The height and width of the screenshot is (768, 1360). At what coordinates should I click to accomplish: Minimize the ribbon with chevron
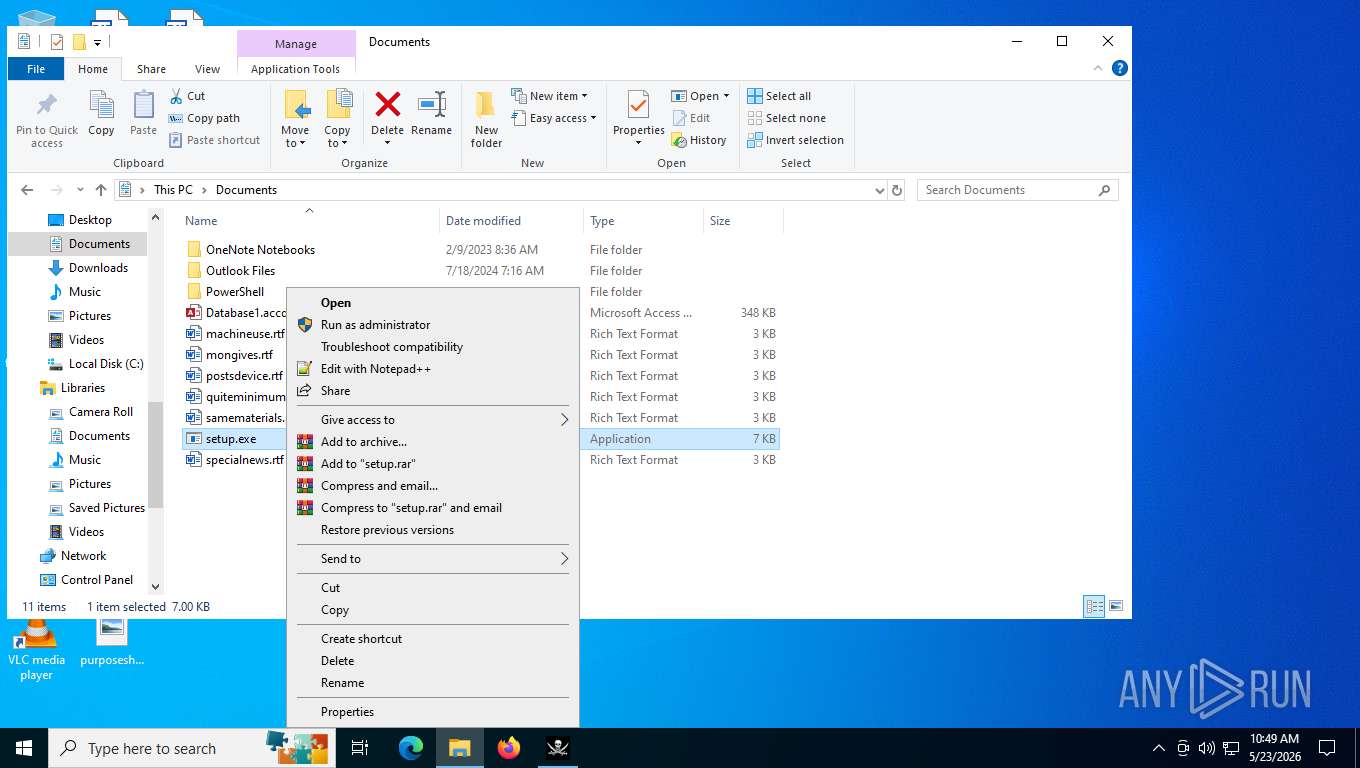[x=1099, y=68]
